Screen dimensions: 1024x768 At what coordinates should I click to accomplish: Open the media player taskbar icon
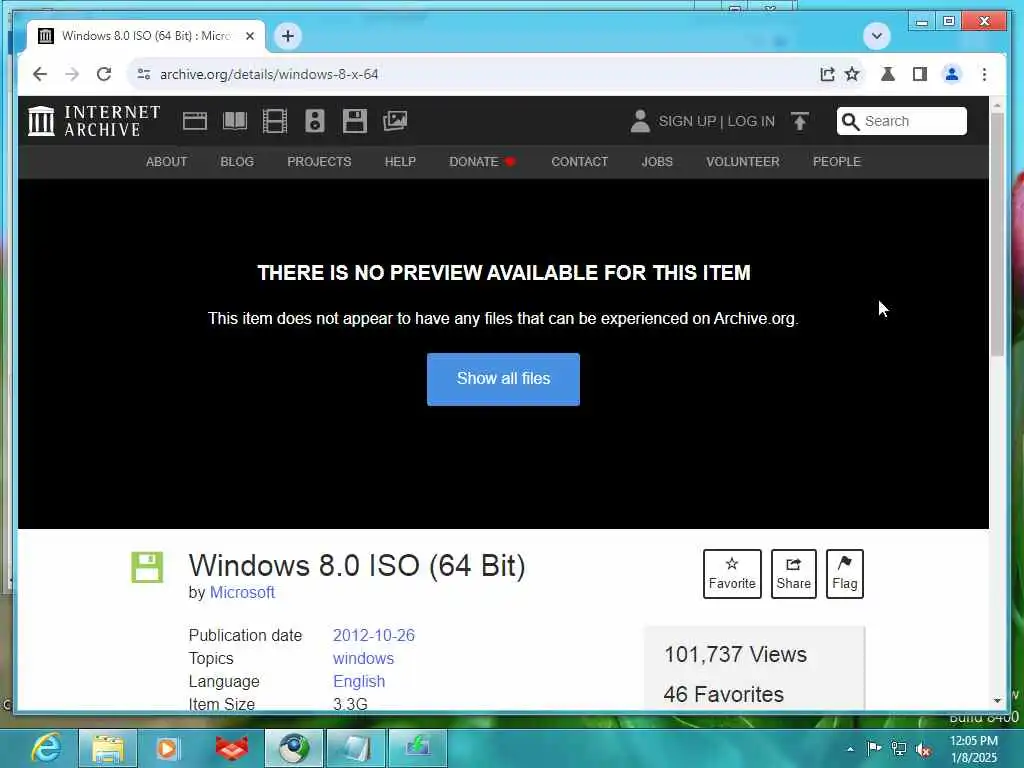tap(167, 748)
